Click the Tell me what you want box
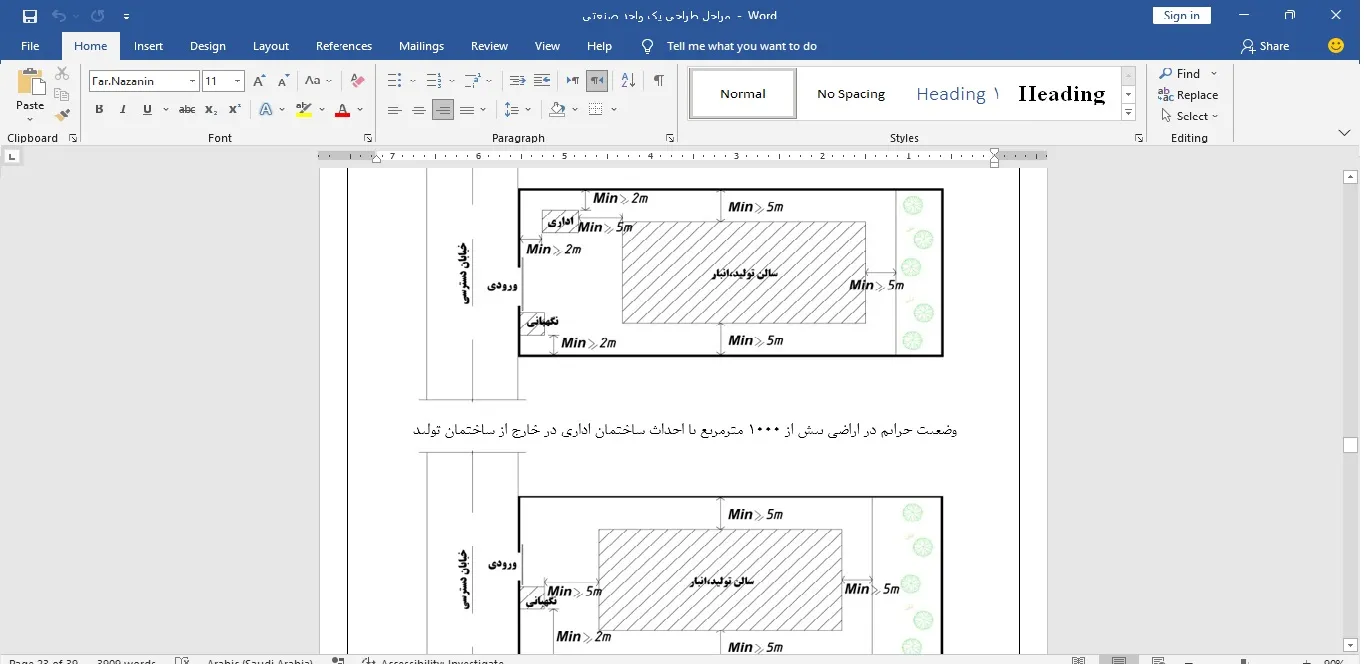Screen dimensions: 1364x664 pyautogui.click(x=741, y=46)
